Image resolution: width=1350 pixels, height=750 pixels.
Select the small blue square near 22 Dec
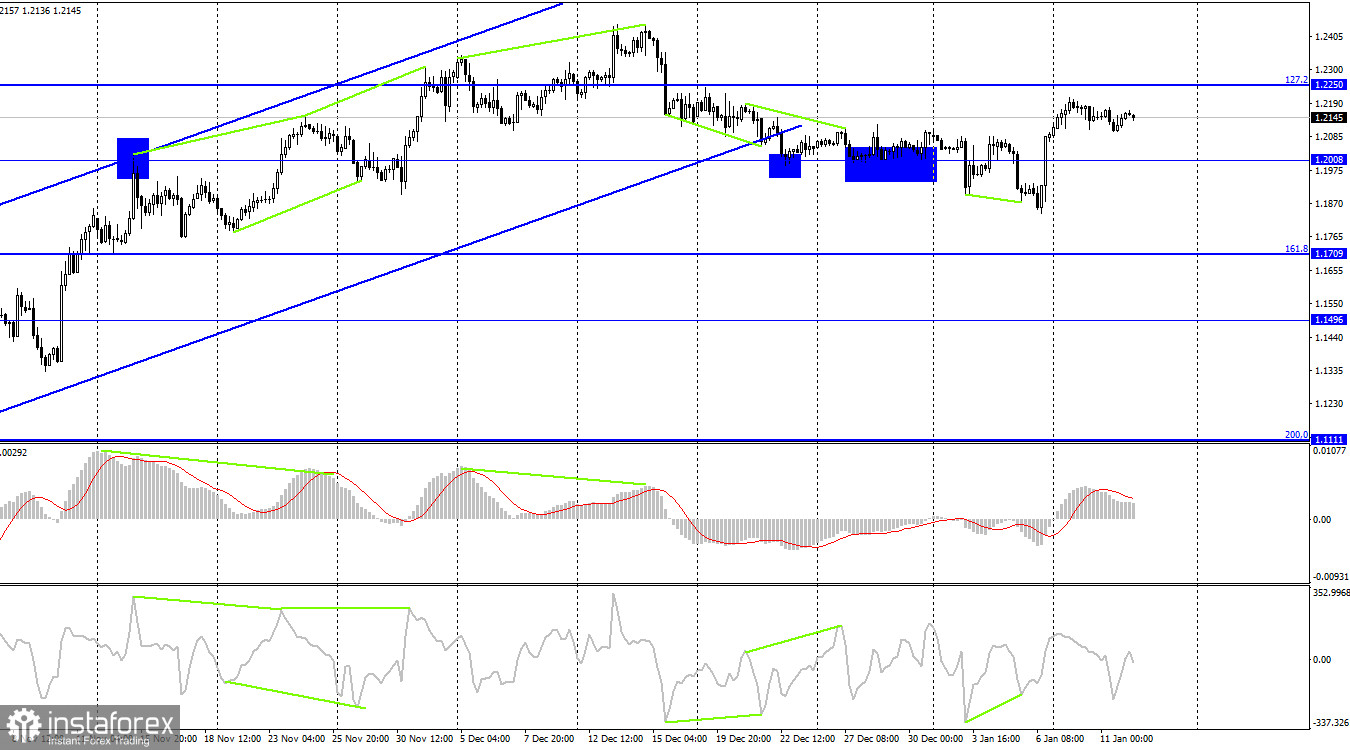785,166
